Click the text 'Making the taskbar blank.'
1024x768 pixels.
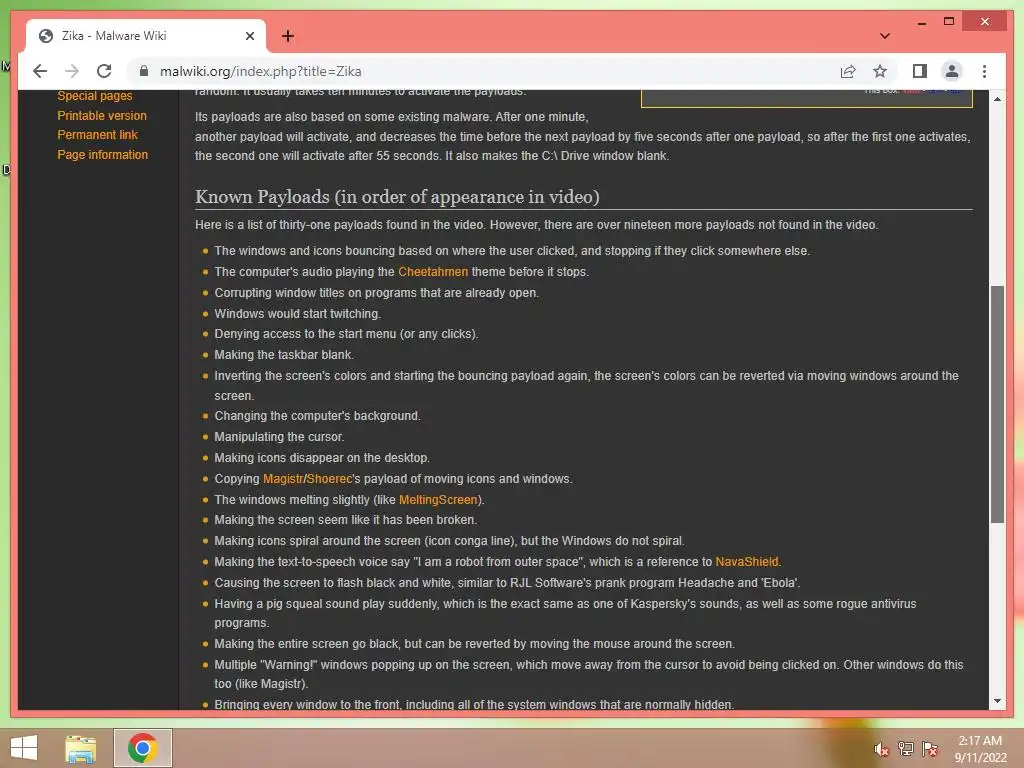(284, 355)
